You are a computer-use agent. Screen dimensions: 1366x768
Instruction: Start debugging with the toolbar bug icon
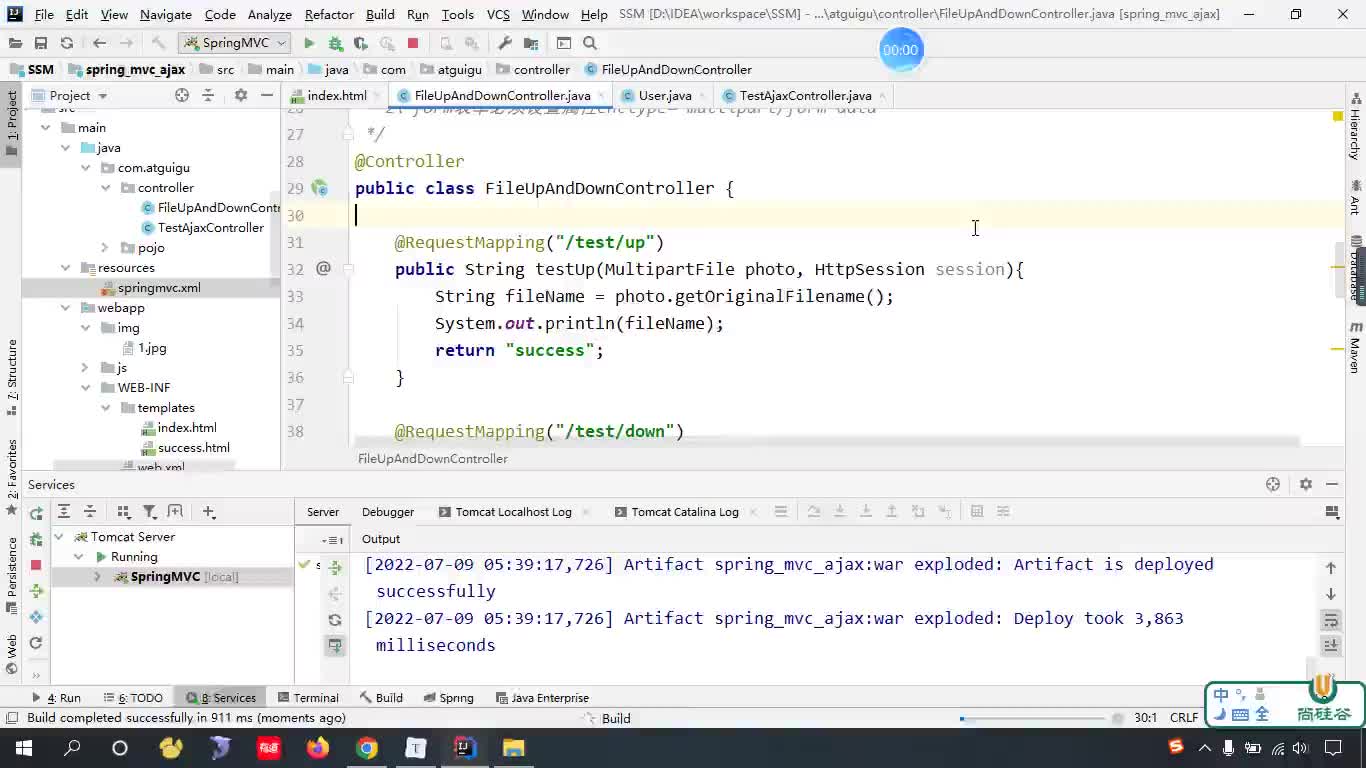pos(335,43)
